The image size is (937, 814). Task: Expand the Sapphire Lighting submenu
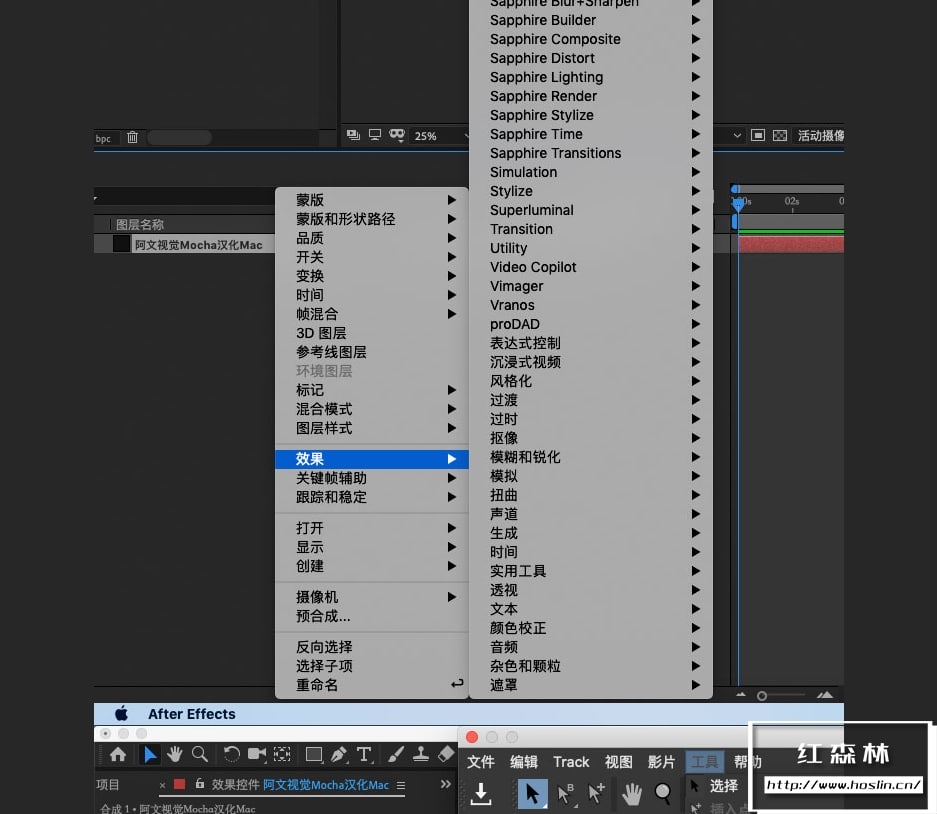click(591, 77)
